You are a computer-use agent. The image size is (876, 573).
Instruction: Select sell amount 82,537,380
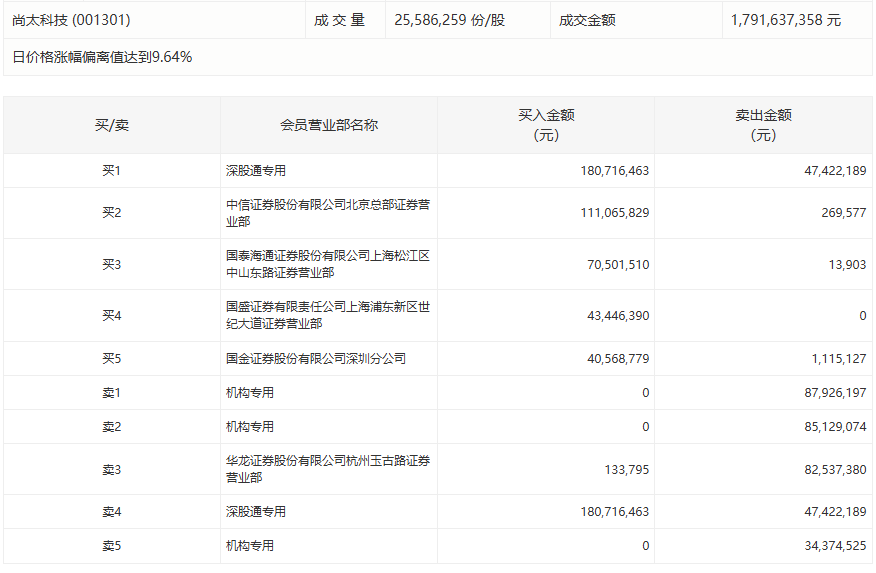click(x=835, y=470)
